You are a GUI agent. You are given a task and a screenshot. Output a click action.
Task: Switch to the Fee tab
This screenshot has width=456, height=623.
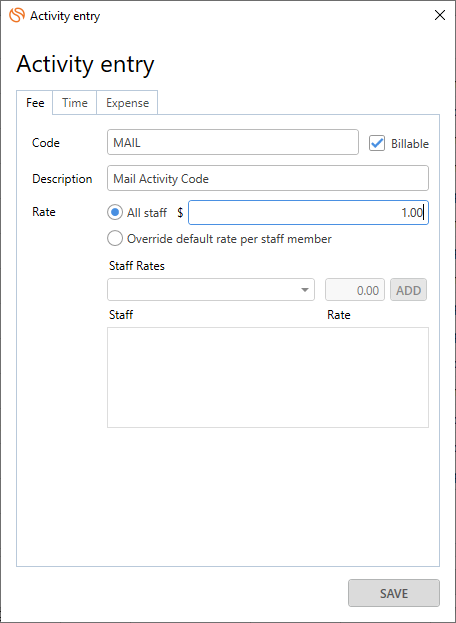pos(35,103)
